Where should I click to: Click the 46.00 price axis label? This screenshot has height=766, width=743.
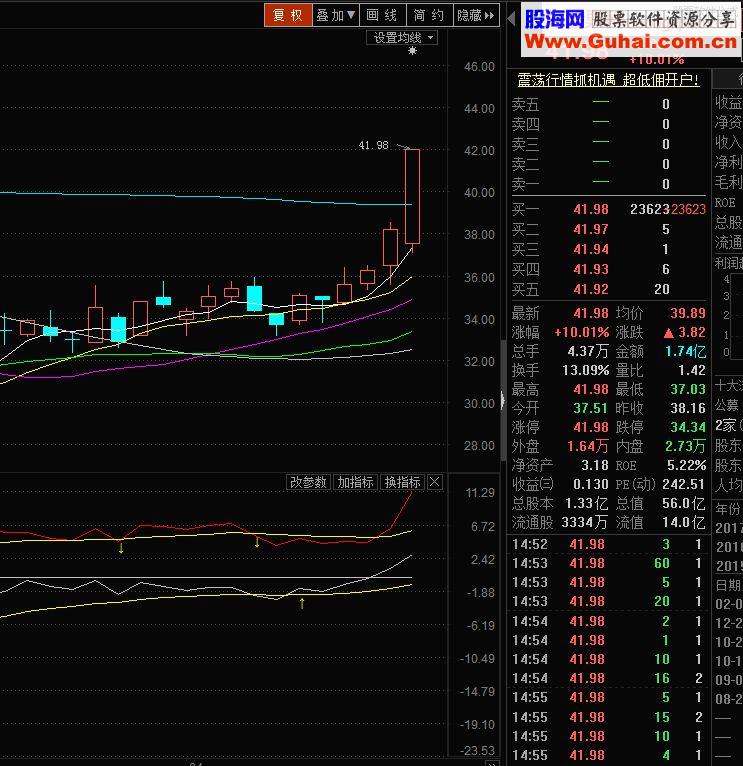pyautogui.click(x=479, y=67)
